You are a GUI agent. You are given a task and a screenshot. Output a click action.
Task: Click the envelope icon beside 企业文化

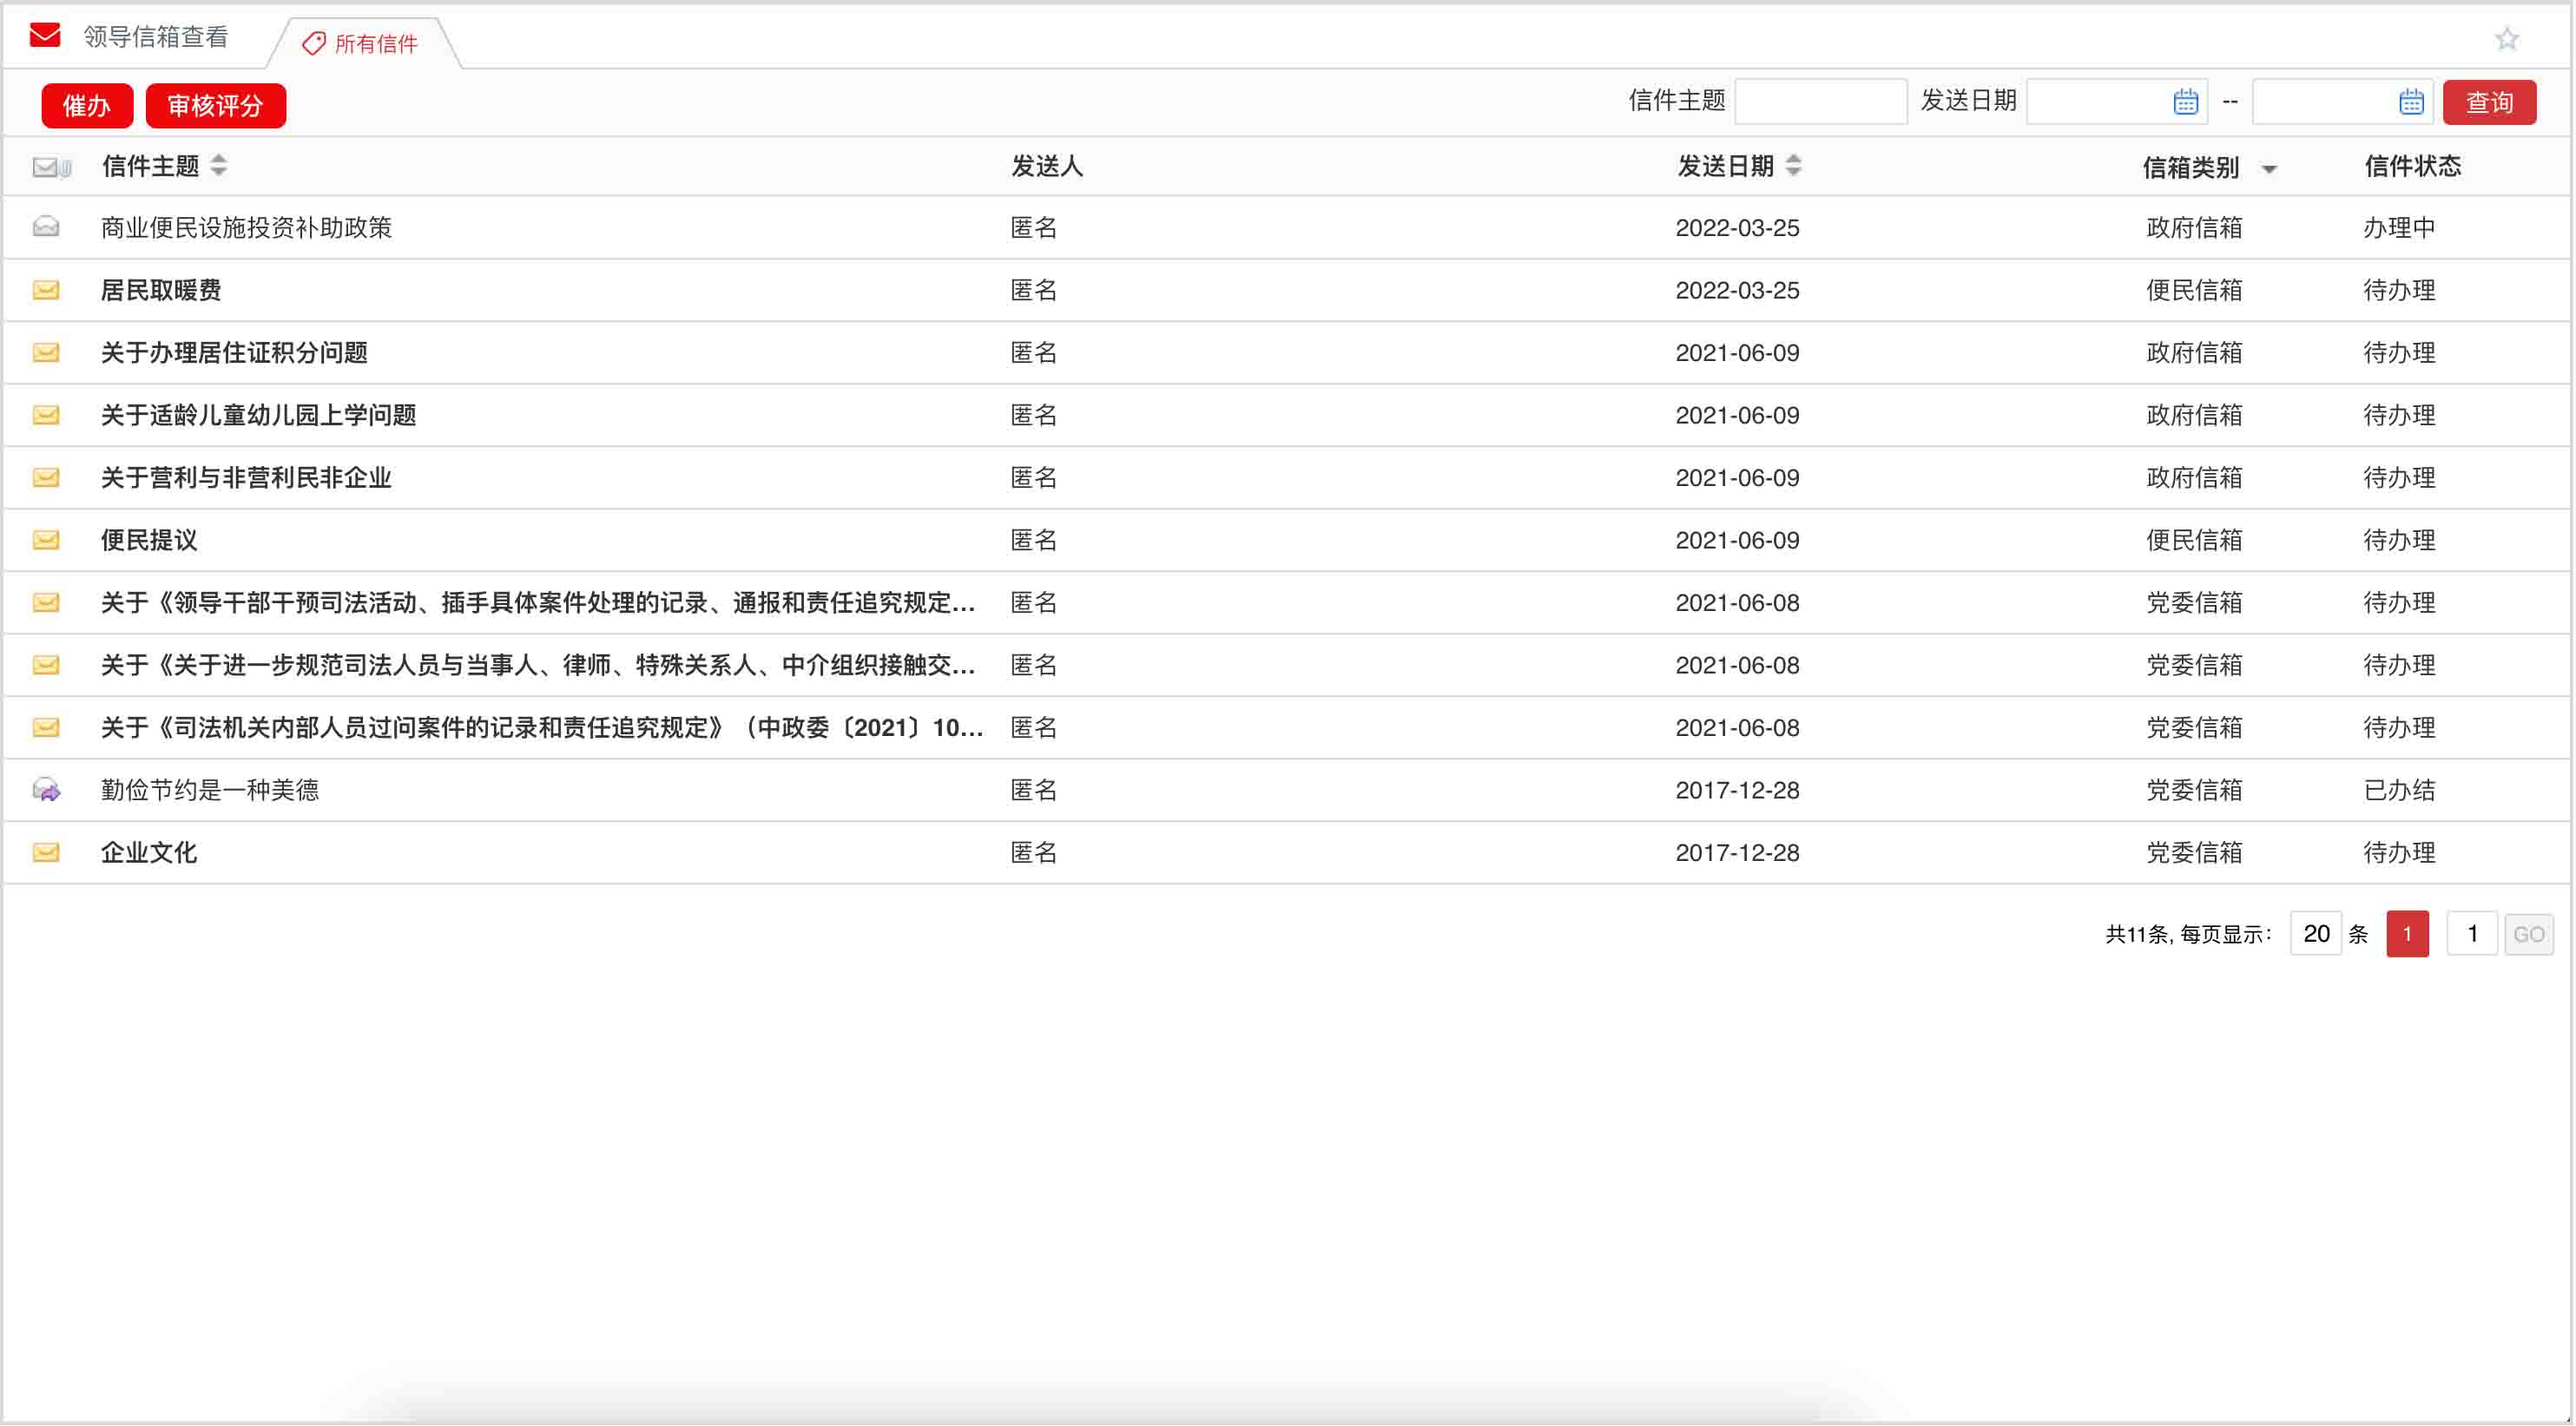[x=45, y=852]
